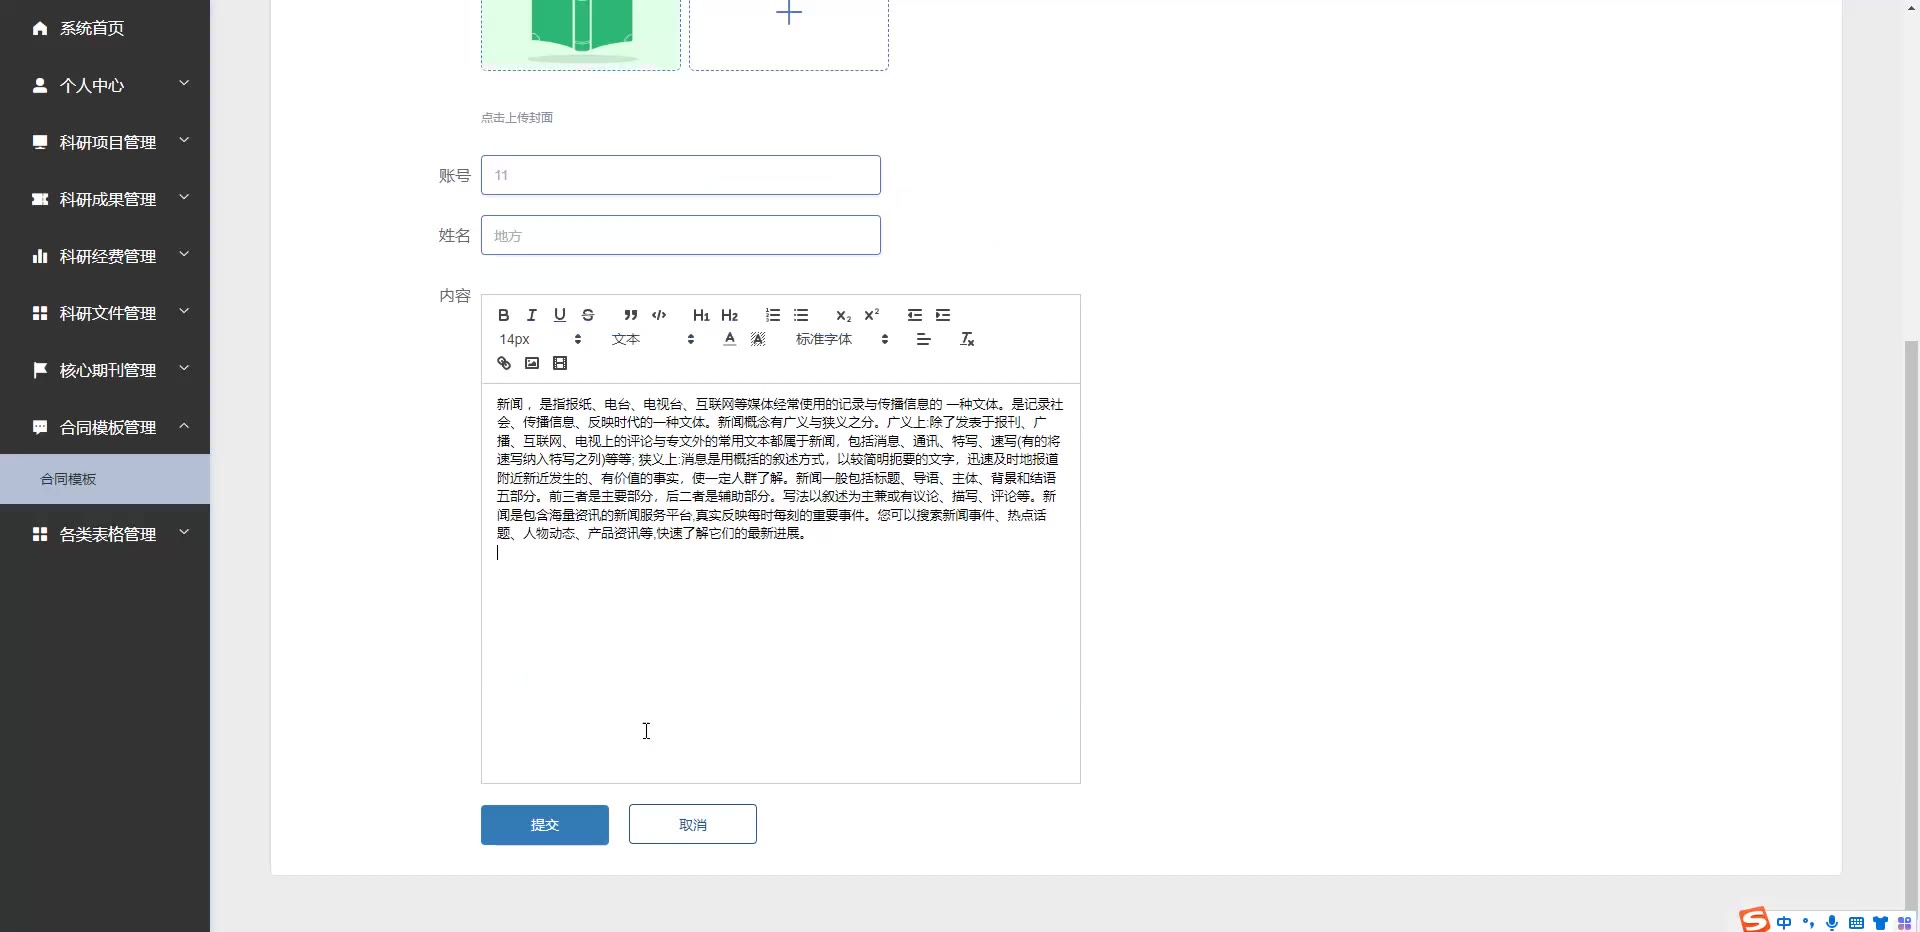
Task: Increase paragraph indent
Action: click(943, 315)
